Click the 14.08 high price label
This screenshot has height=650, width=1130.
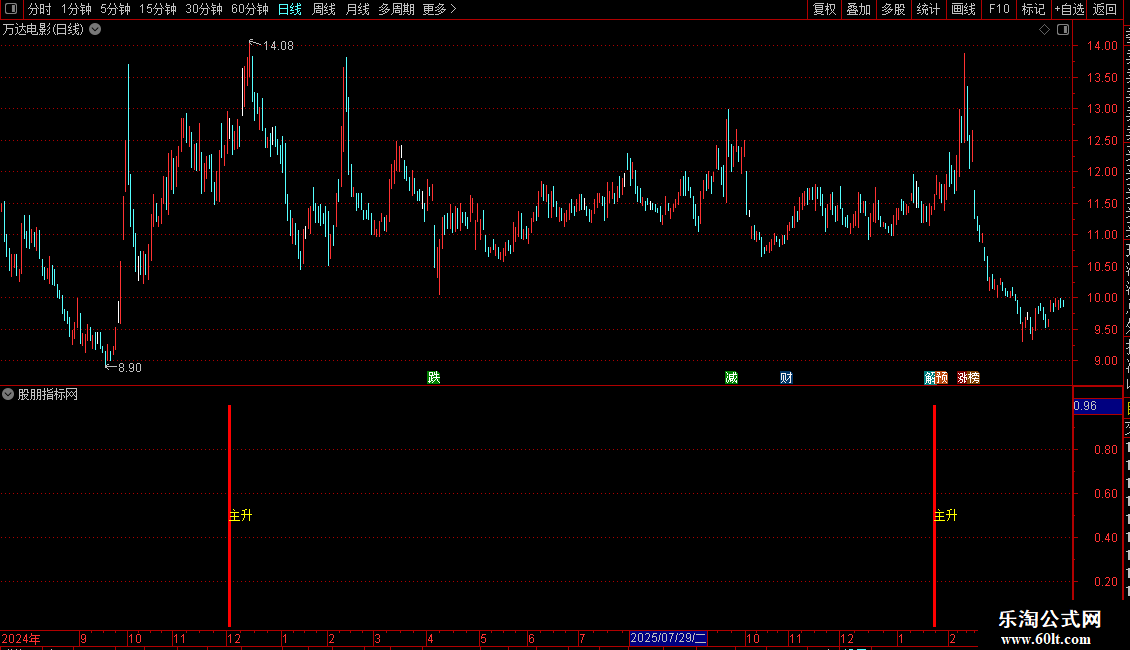coord(278,46)
